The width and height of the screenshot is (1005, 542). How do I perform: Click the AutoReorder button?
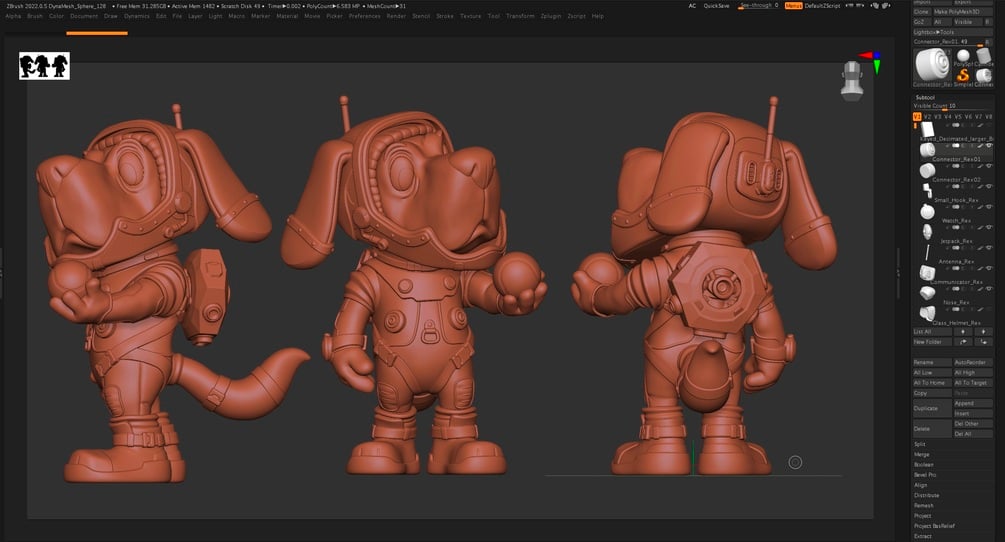coord(973,363)
